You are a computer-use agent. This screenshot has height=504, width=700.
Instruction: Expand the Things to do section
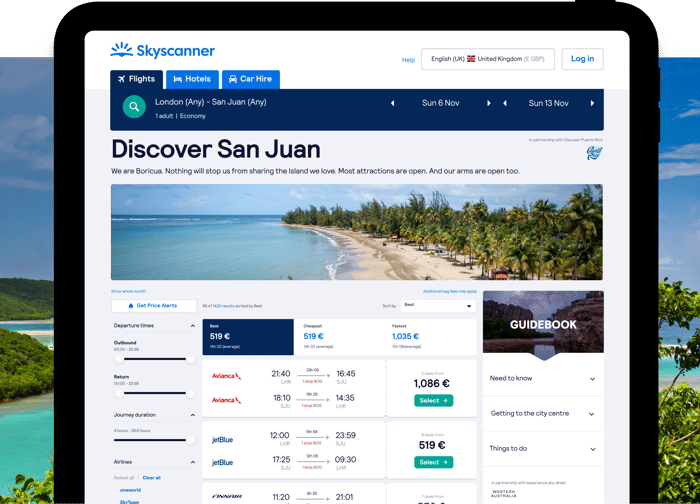[x=543, y=449]
